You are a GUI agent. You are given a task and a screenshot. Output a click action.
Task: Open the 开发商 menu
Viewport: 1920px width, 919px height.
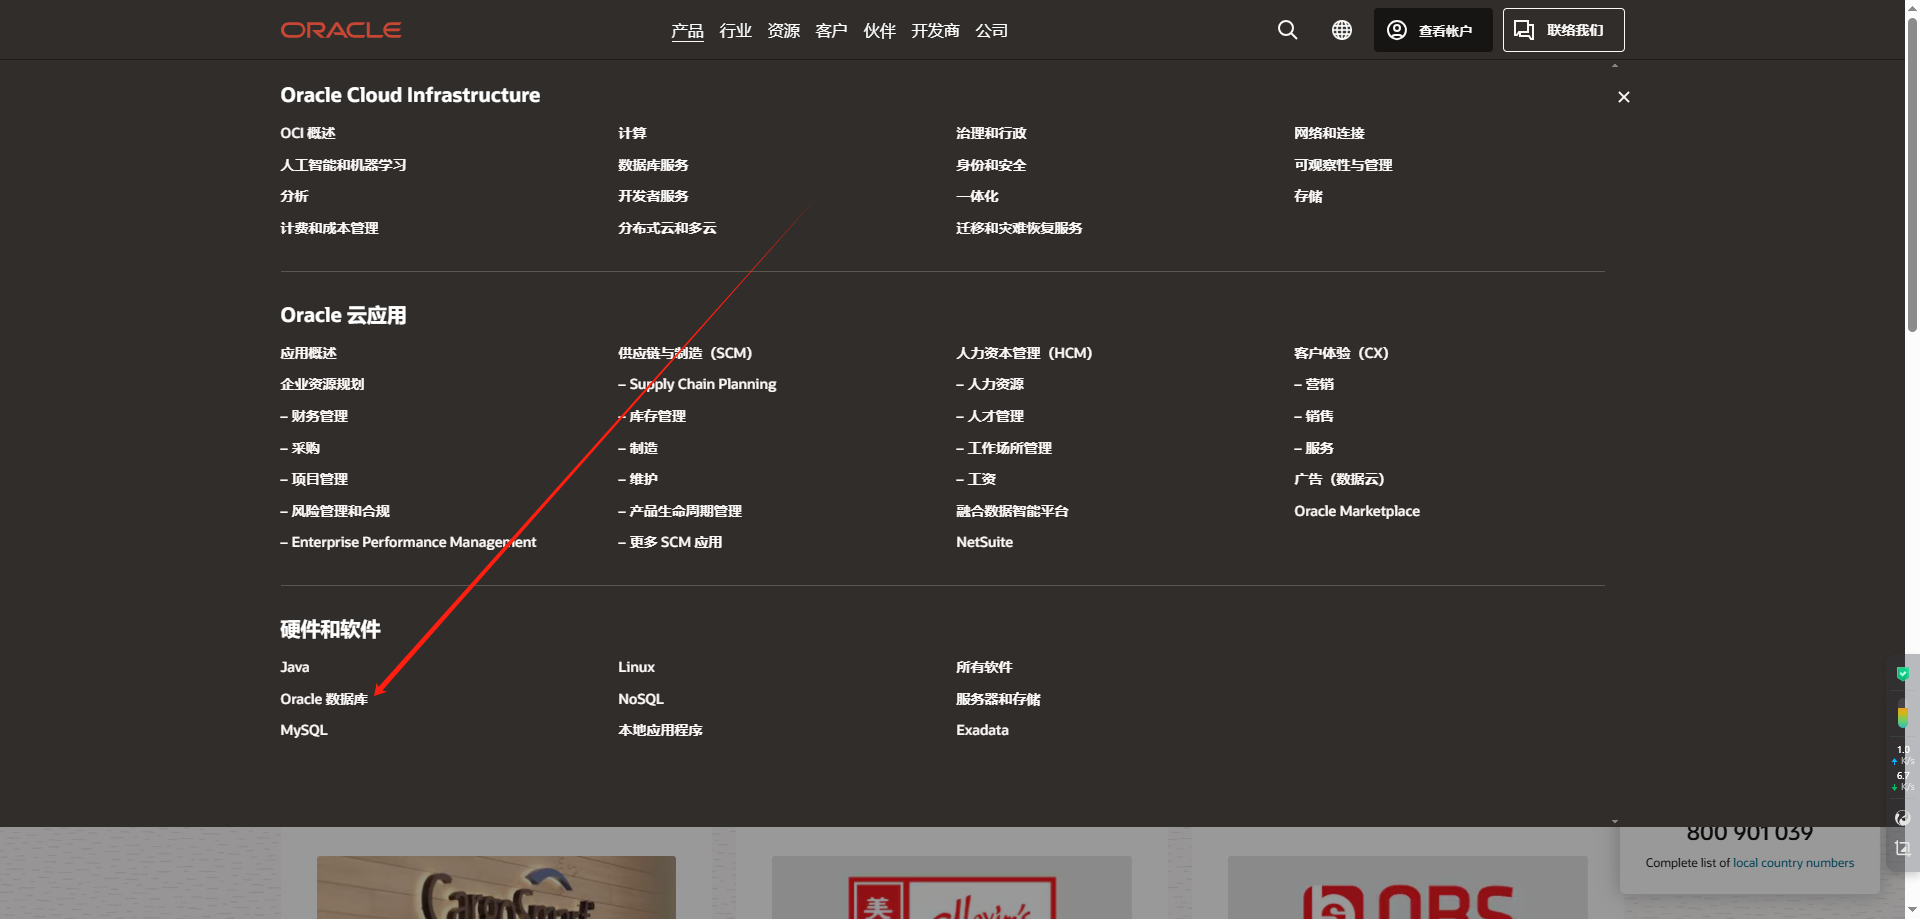pyautogui.click(x=935, y=31)
